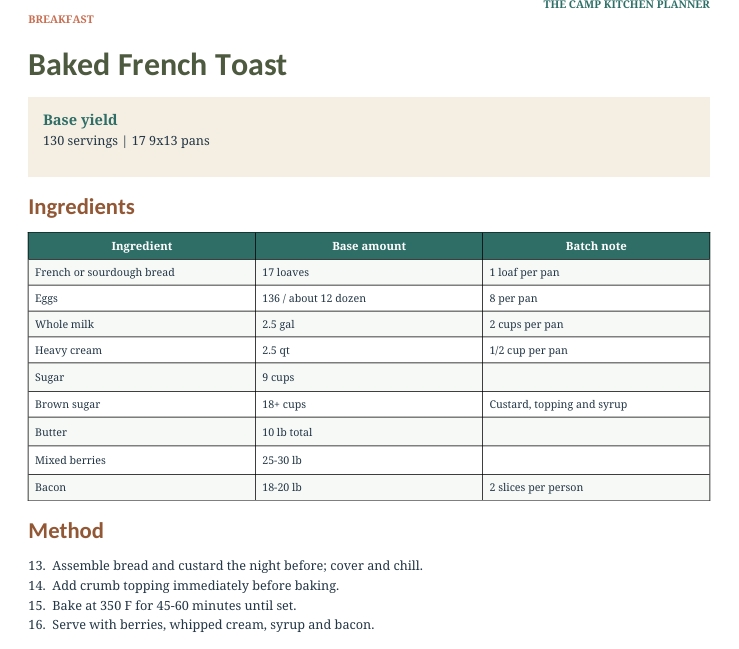This screenshot has height=649, width=739.
Task: Select the 130 servings yield line
Action: point(126,141)
